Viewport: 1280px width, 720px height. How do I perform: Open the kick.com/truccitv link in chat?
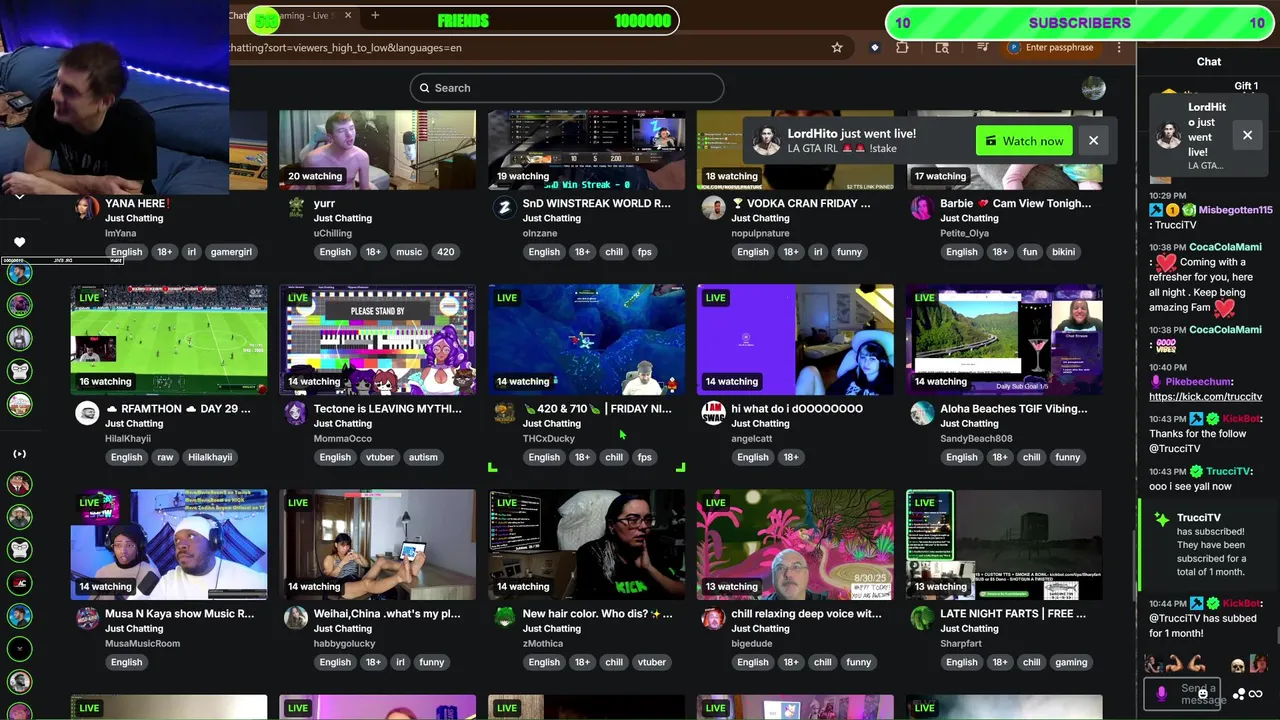tap(1205, 397)
